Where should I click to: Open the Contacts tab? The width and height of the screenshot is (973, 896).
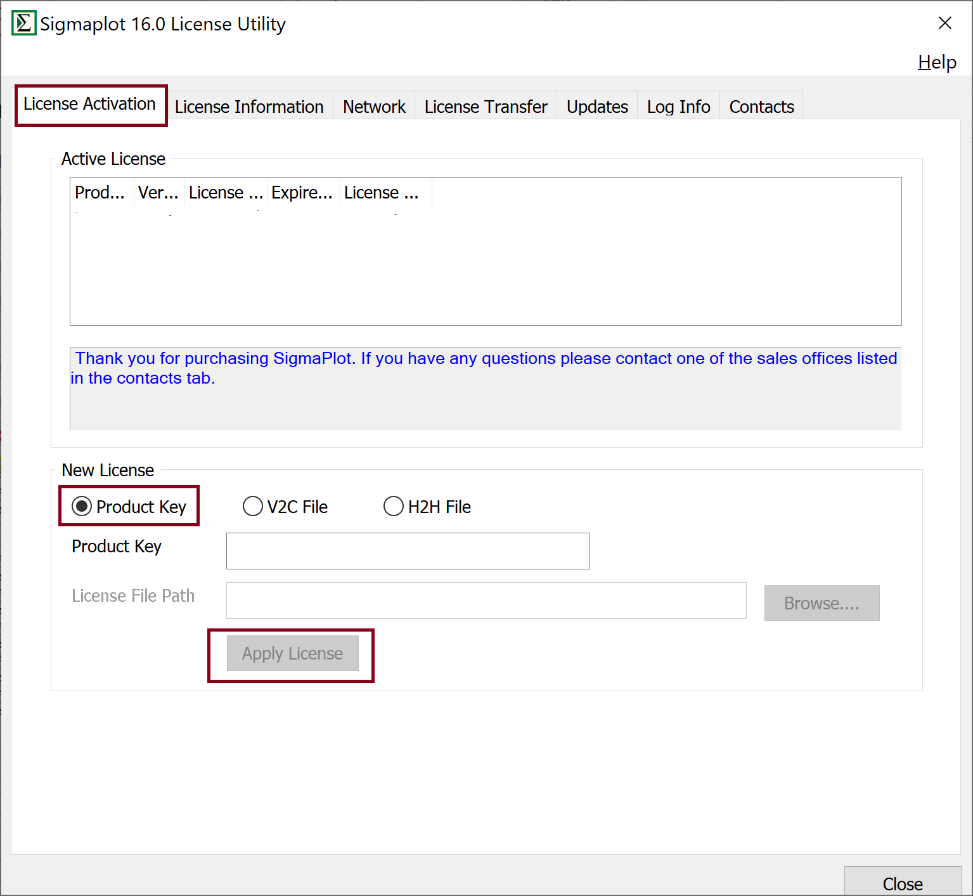(x=761, y=107)
